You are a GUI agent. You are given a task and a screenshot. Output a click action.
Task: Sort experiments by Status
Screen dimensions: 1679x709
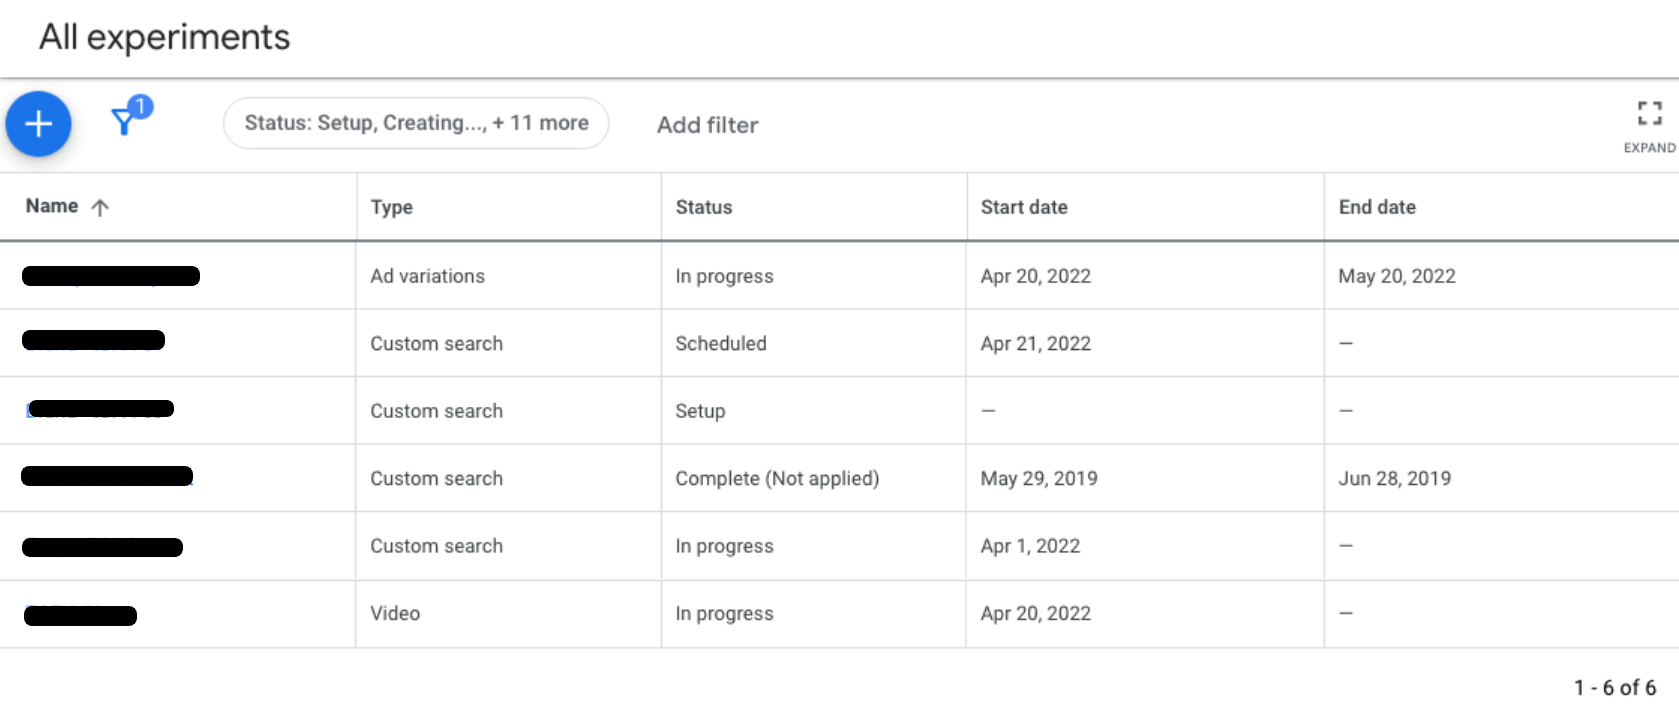704,207
